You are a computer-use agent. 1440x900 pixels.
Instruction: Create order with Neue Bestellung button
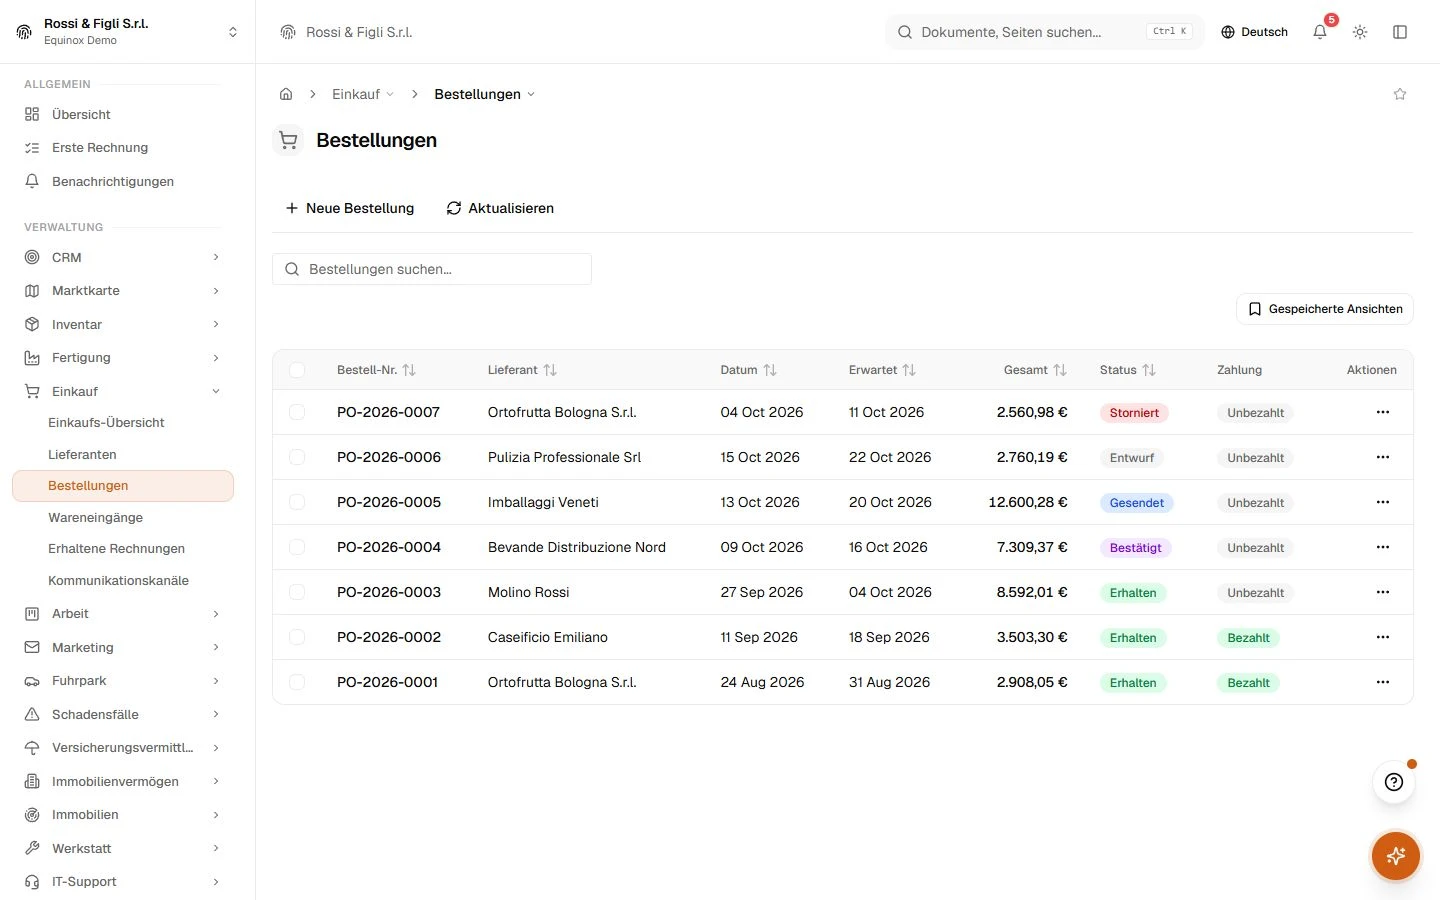coord(349,208)
